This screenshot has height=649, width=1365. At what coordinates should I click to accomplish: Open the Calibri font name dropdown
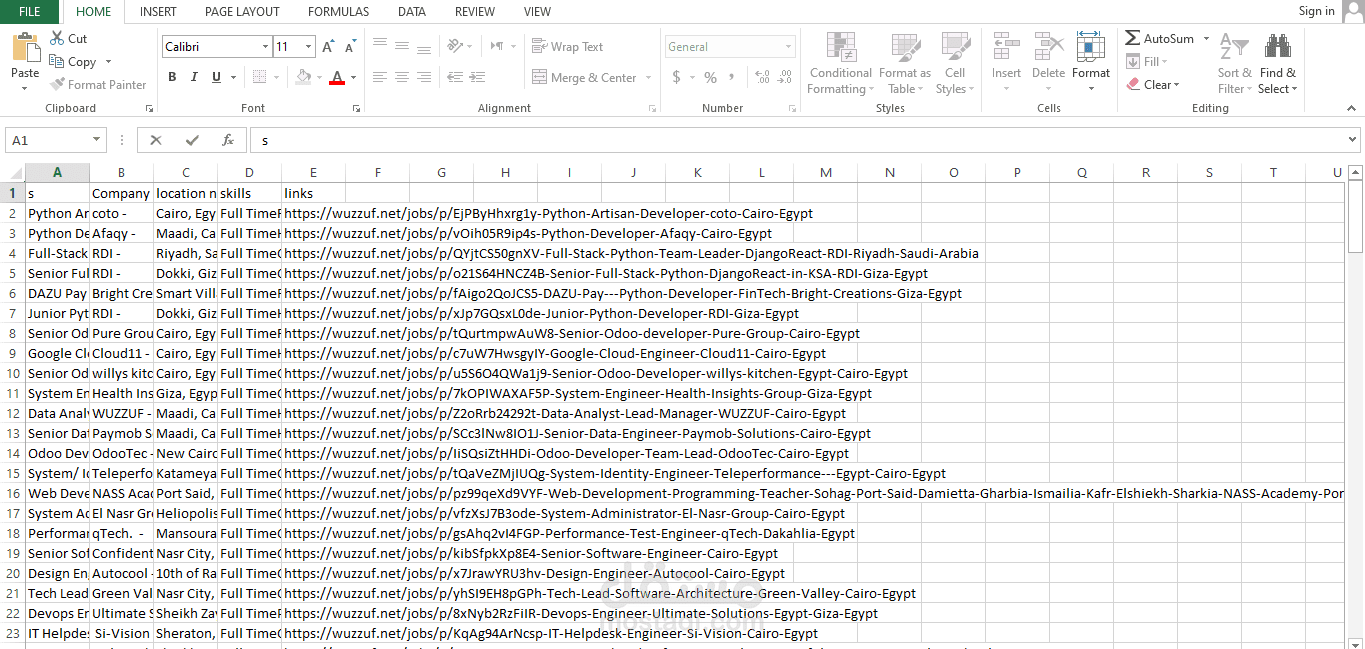[x=265, y=47]
